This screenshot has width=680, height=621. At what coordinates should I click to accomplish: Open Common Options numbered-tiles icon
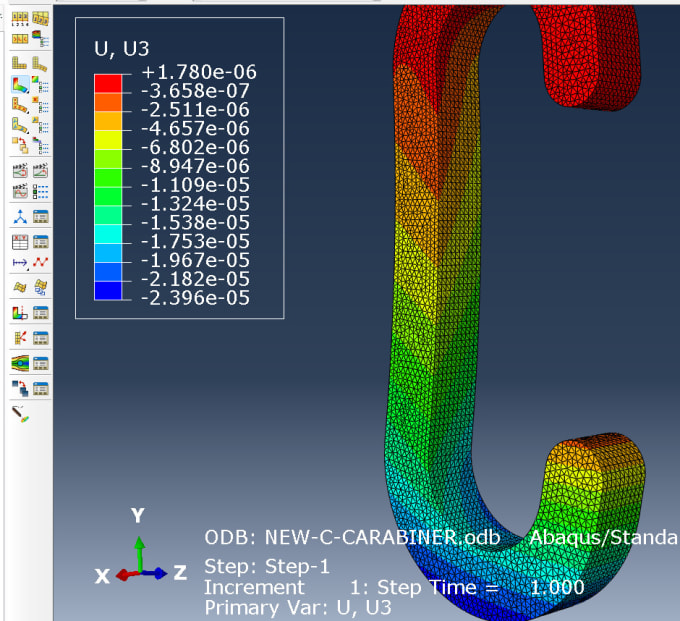pyautogui.click(x=20, y=19)
